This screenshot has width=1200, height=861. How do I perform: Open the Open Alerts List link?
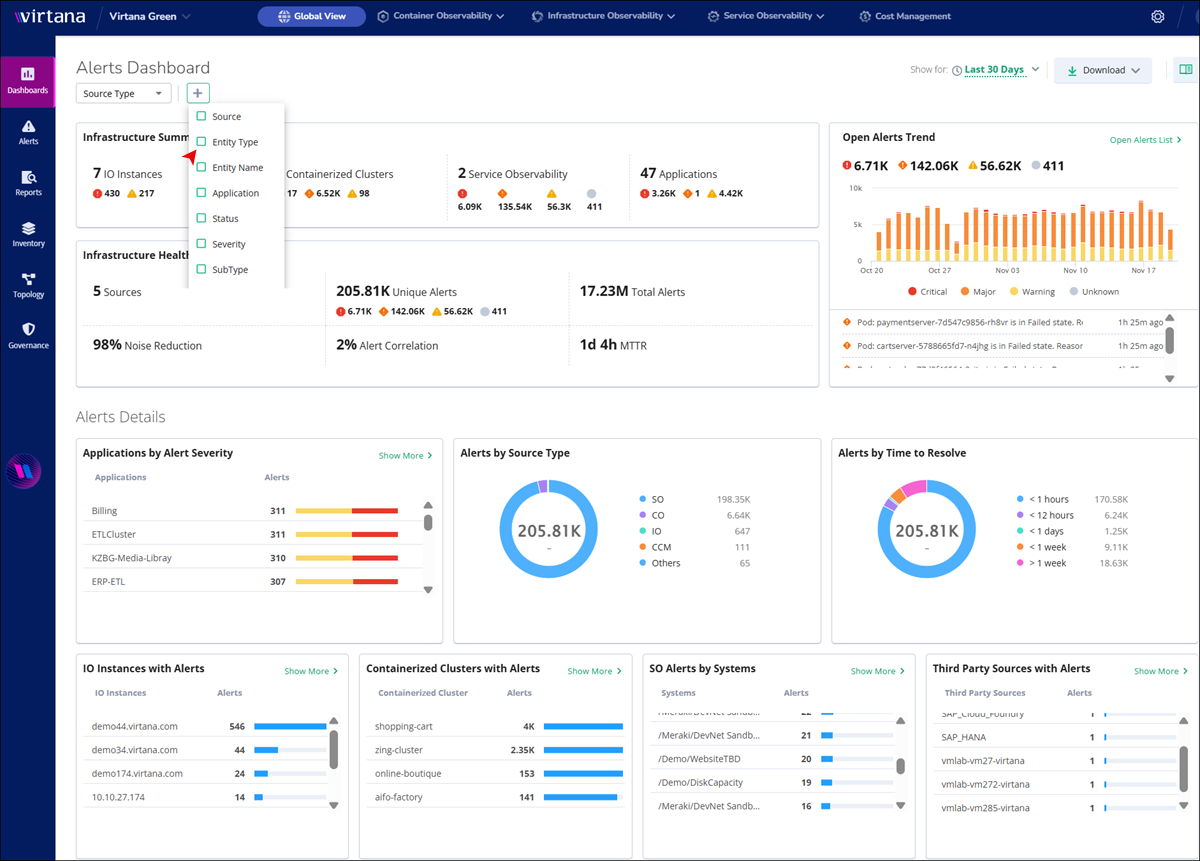(1145, 140)
